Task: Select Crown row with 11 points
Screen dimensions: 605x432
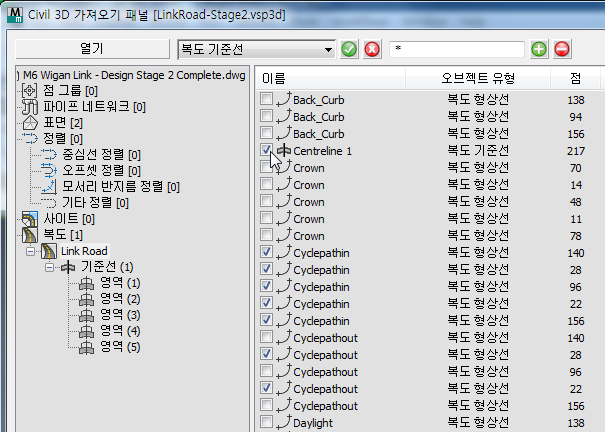Action: coord(428,219)
